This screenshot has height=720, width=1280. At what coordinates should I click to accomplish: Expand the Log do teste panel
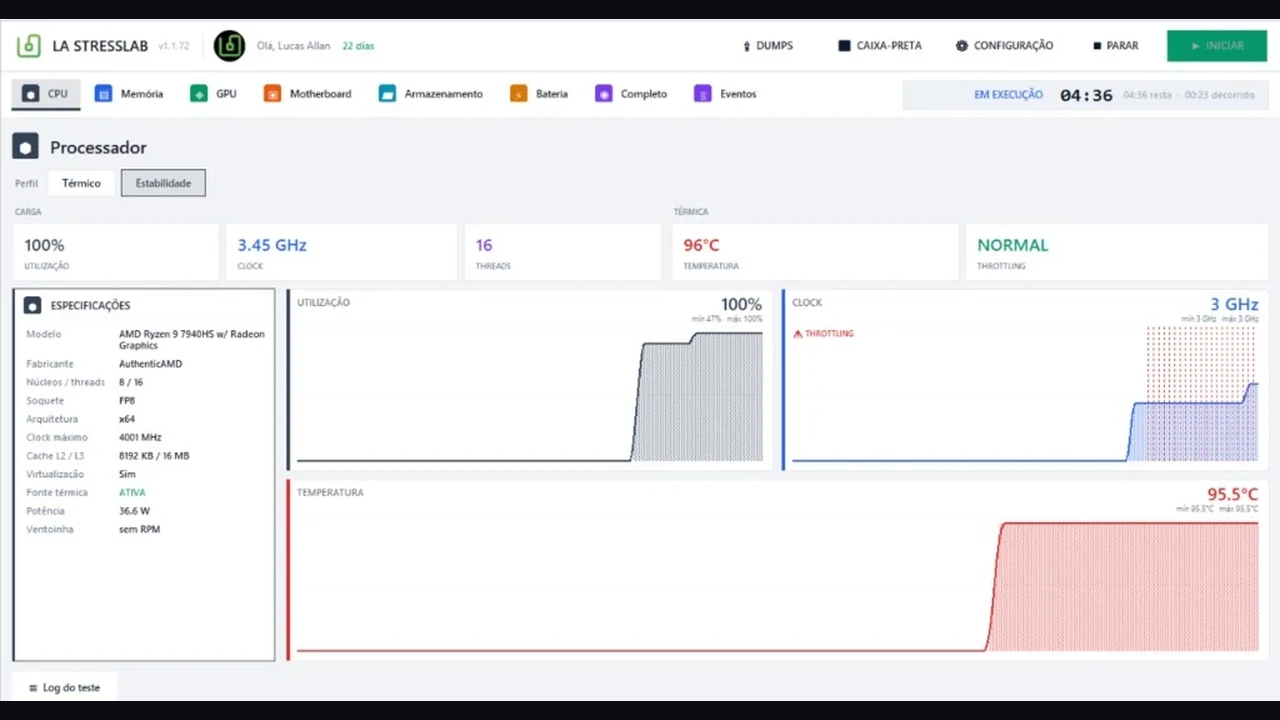point(65,688)
